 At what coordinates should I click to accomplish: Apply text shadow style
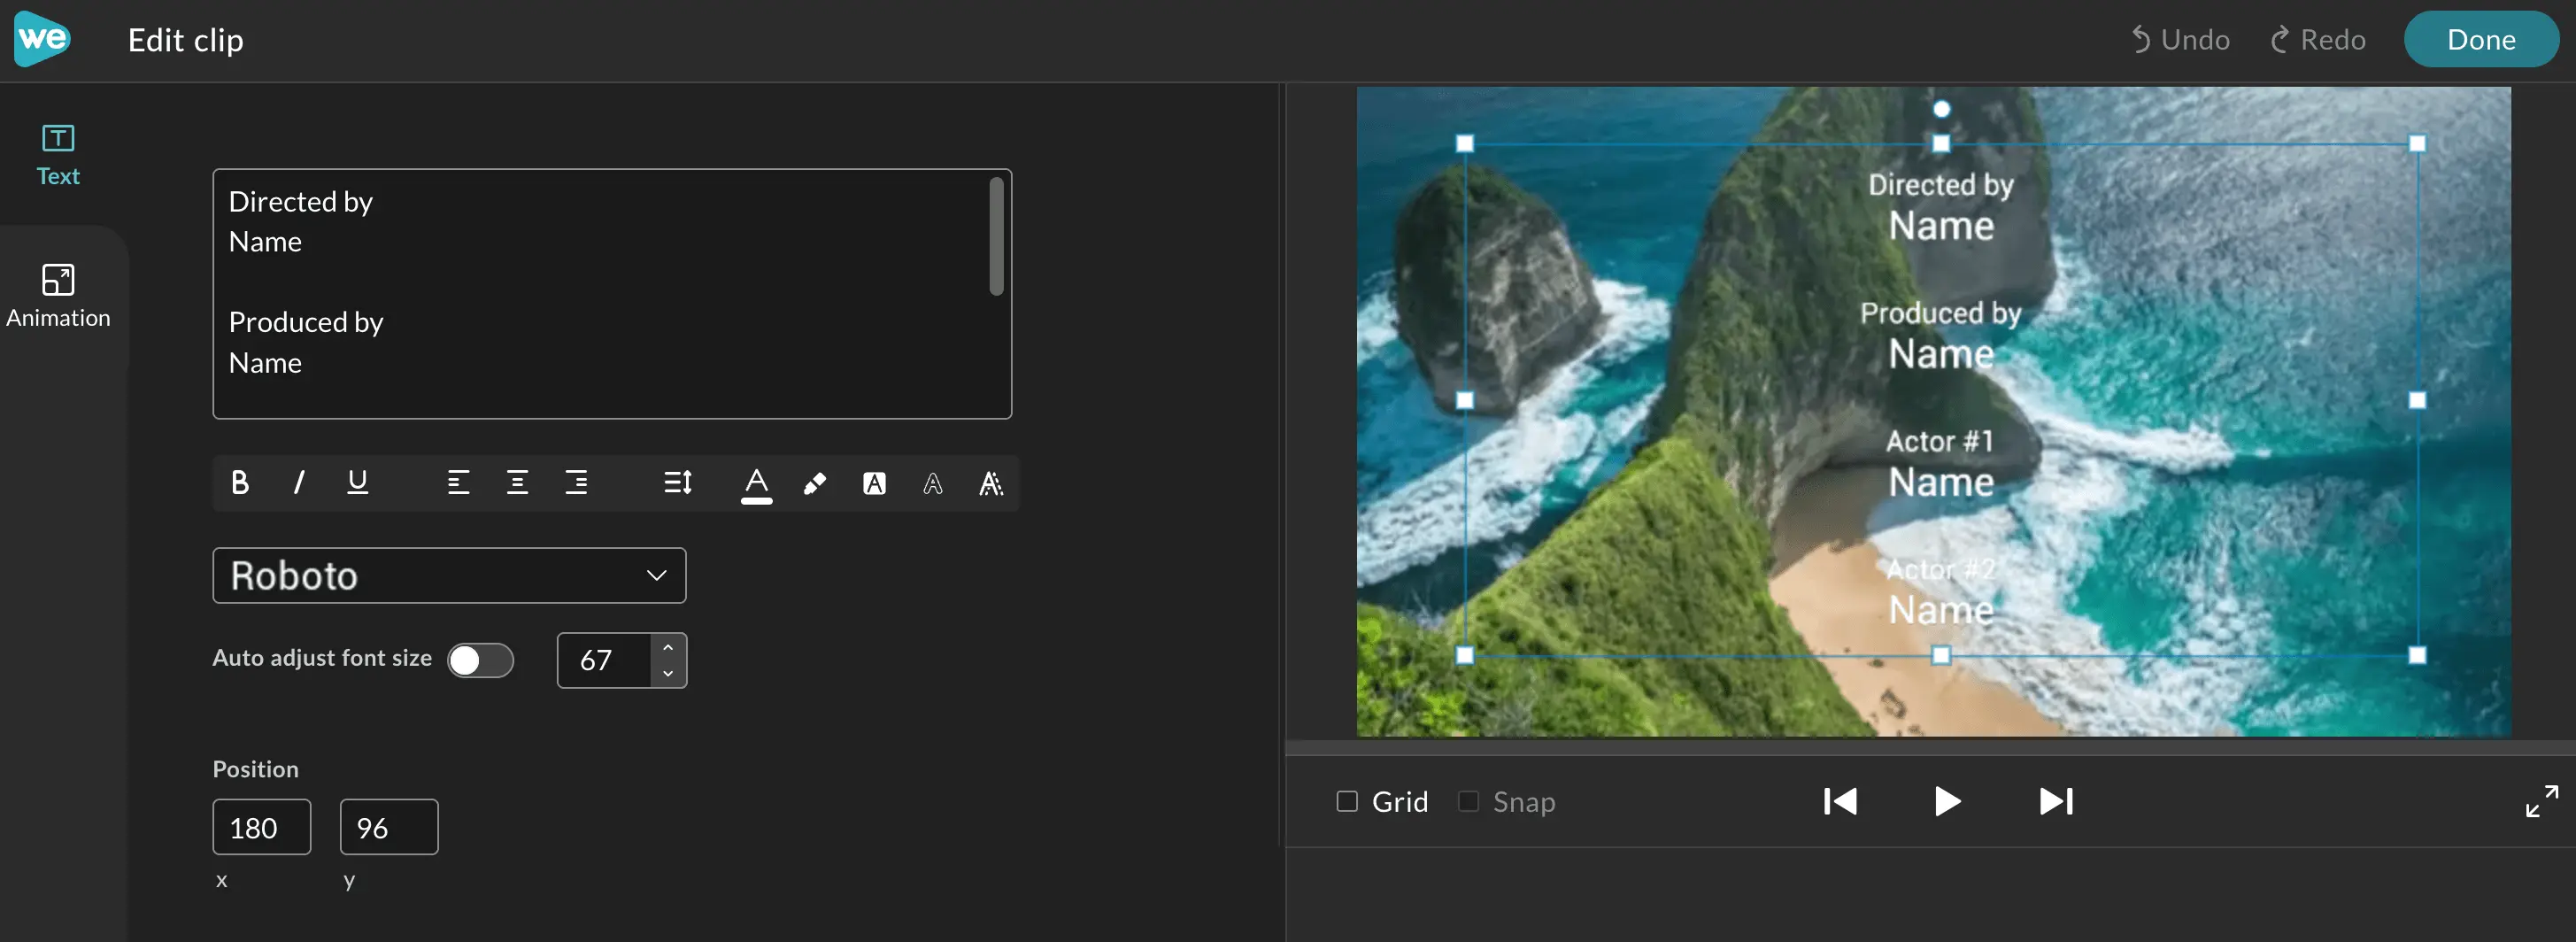(x=991, y=484)
